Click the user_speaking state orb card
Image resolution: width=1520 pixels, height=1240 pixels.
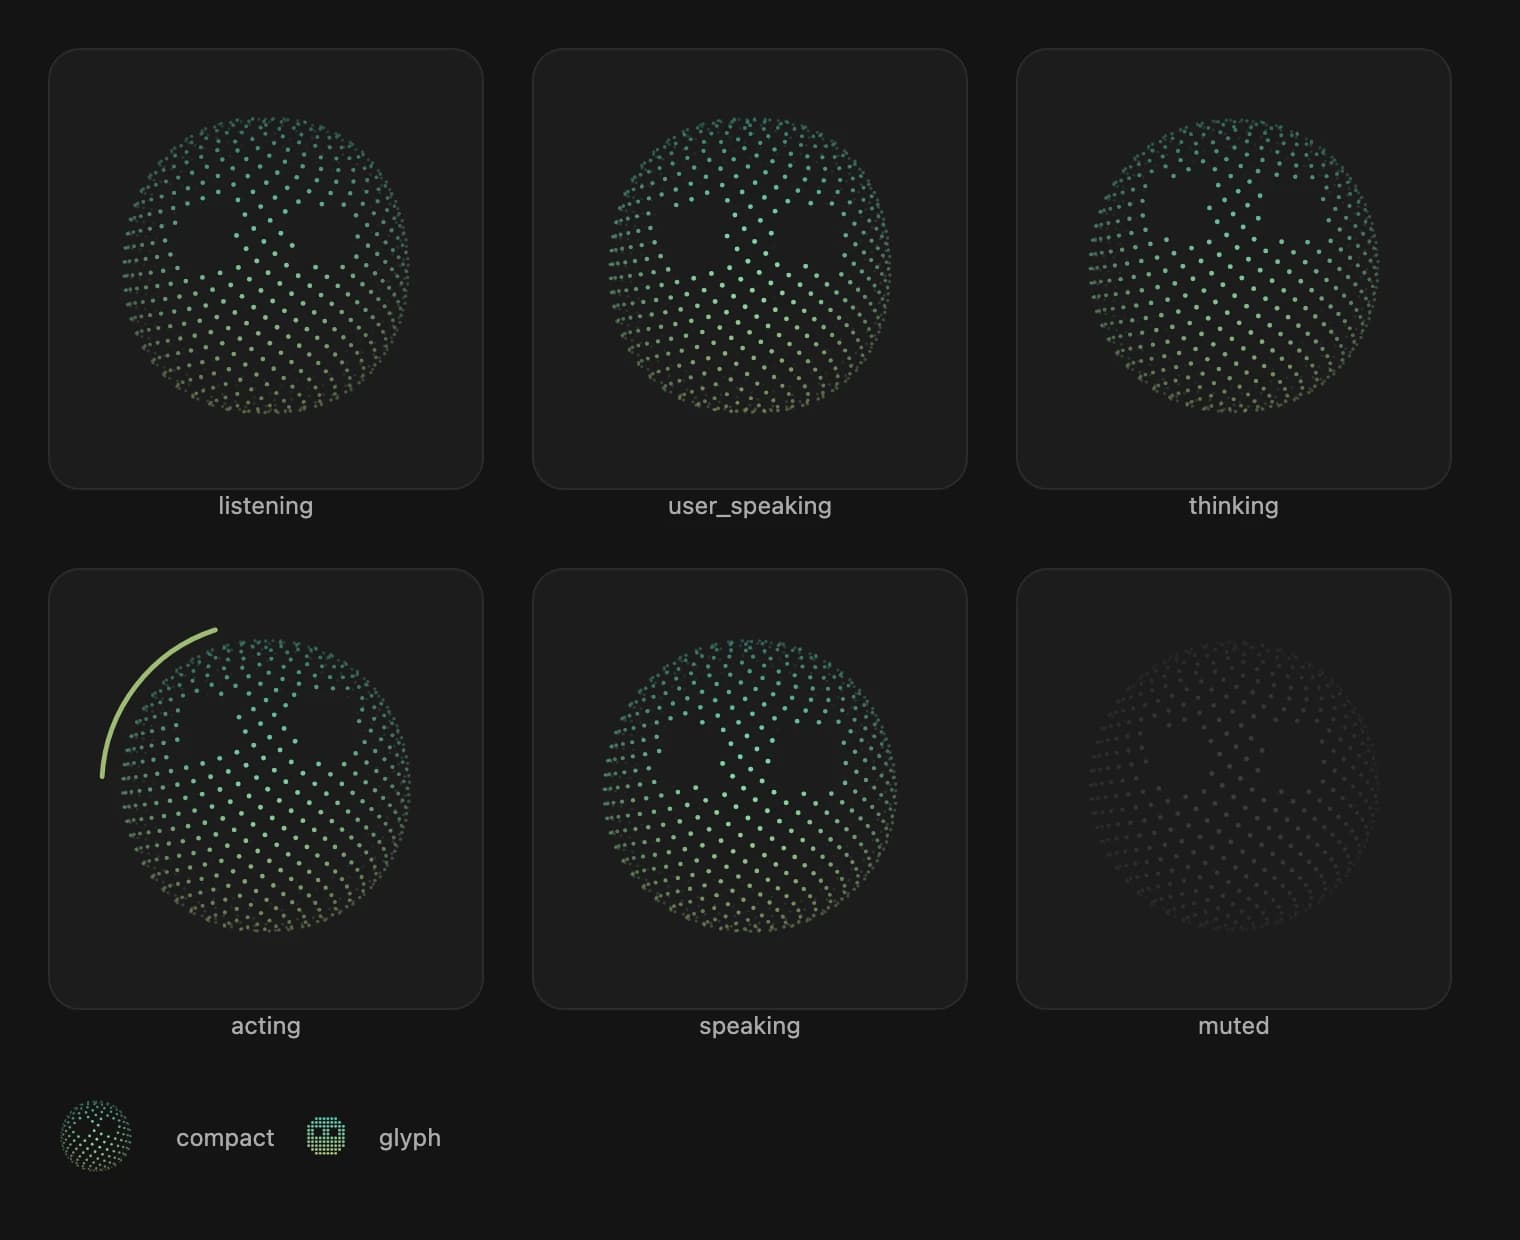point(750,269)
